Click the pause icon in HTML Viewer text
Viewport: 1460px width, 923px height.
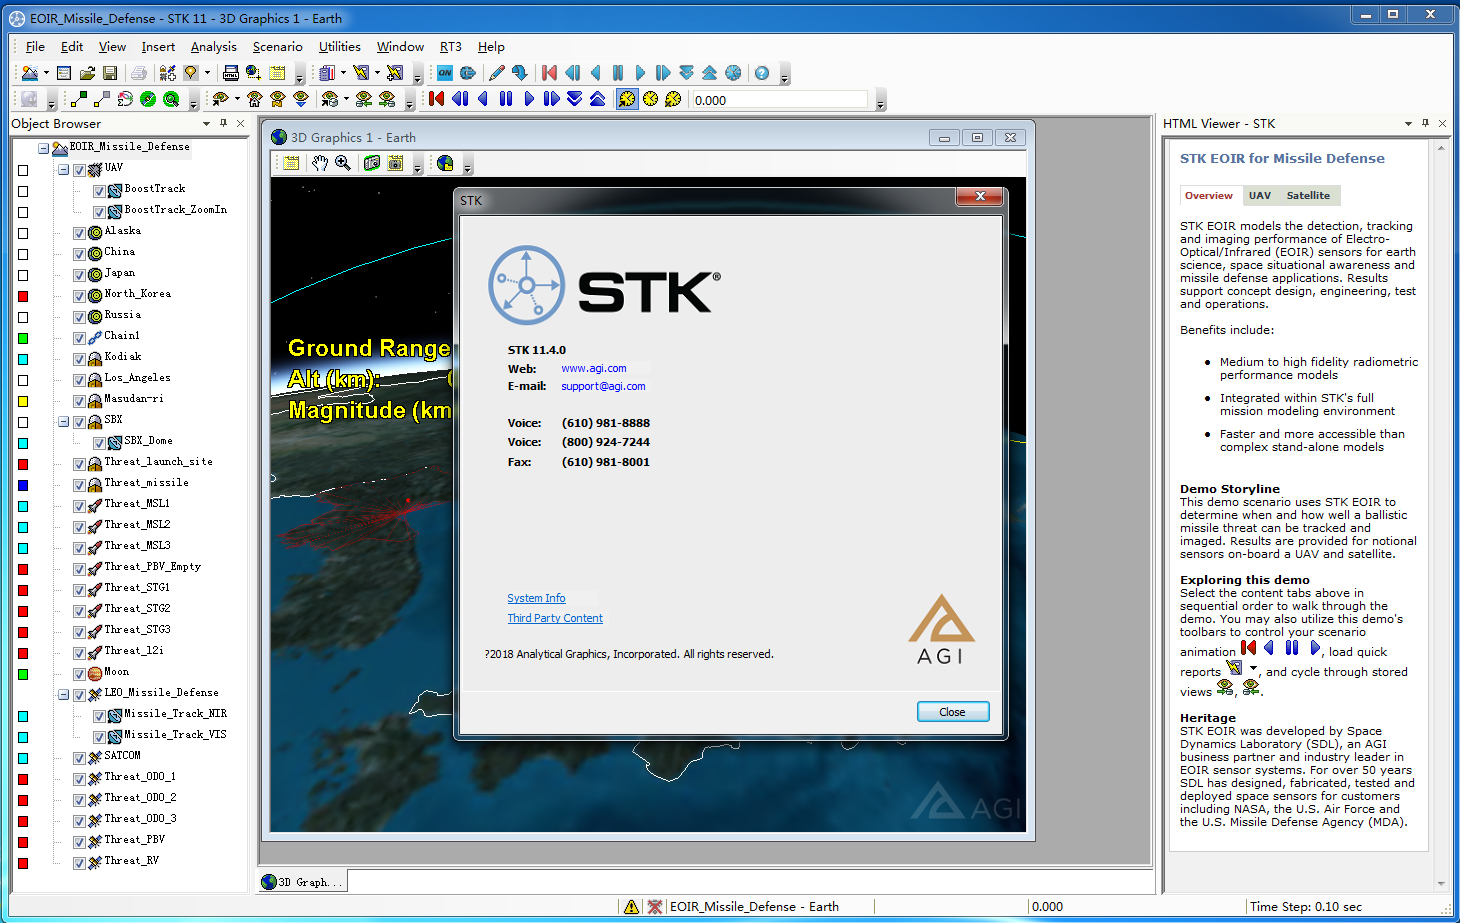click(1292, 648)
